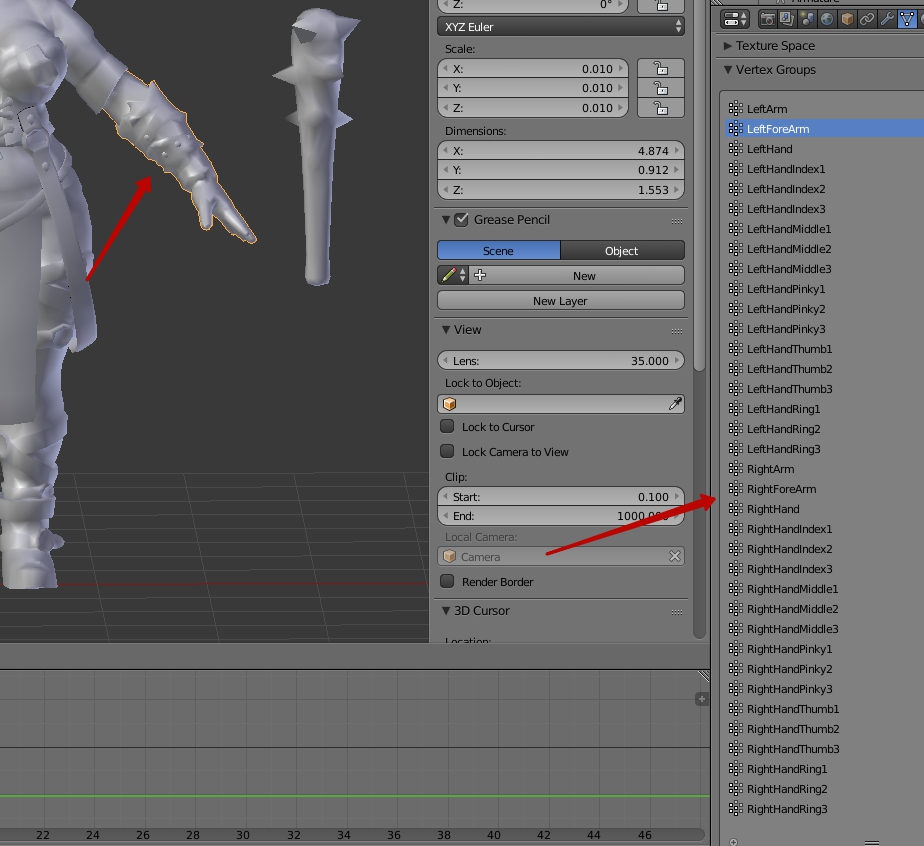Open the Constraints chain-link tab
The width and height of the screenshot is (924, 846).
tap(867, 19)
